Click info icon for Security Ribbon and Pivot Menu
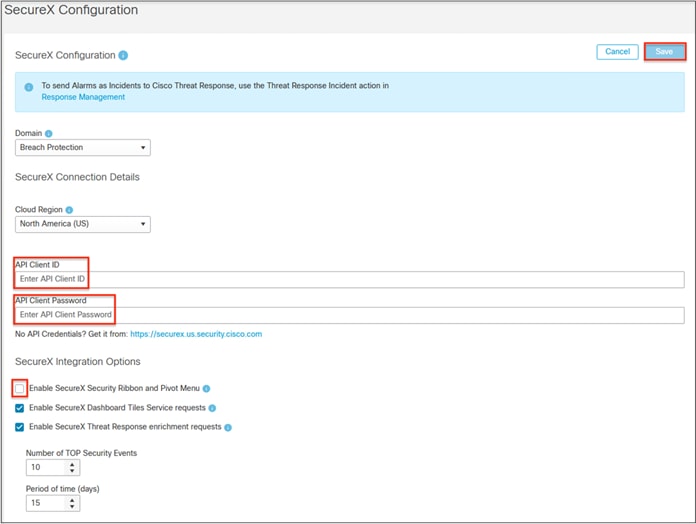Screen dimensions: 696x524 pyautogui.click(x=206, y=389)
